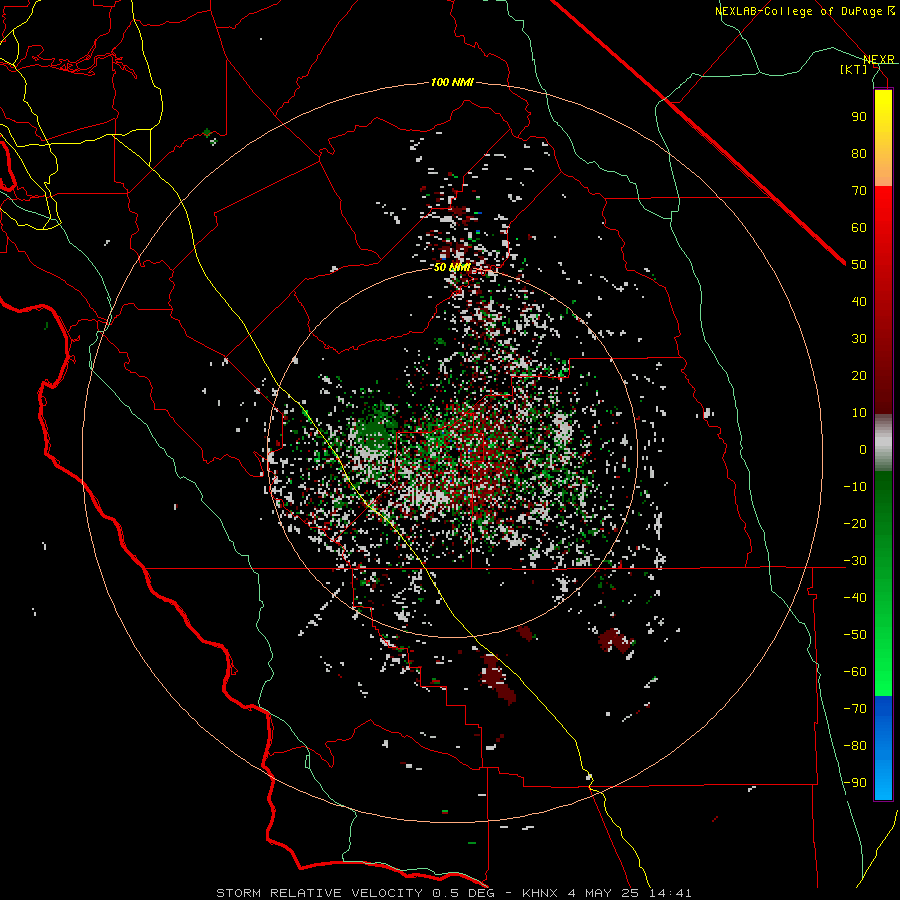Click the 80 value on the velocity scale
The image size is (900, 900).
coord(859,154)
